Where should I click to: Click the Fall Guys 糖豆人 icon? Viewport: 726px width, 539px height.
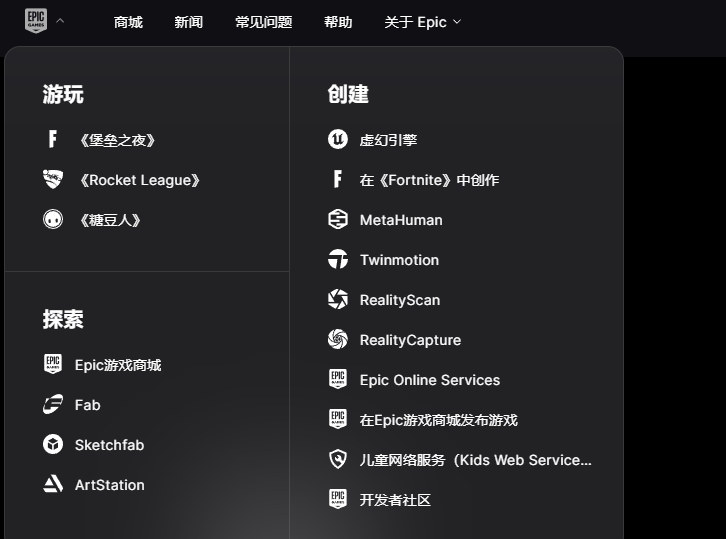tap(53, 220)
